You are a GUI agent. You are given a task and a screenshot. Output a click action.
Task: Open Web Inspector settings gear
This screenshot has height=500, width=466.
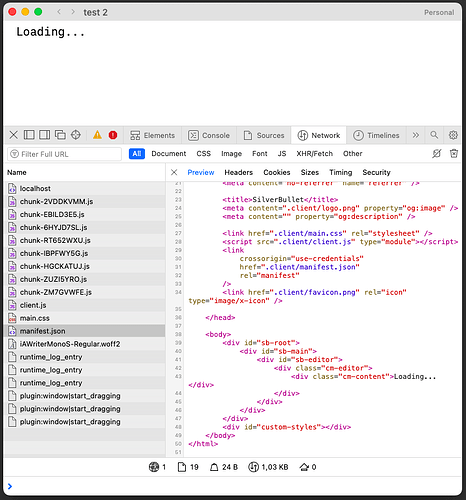click(x=453, y=135)
